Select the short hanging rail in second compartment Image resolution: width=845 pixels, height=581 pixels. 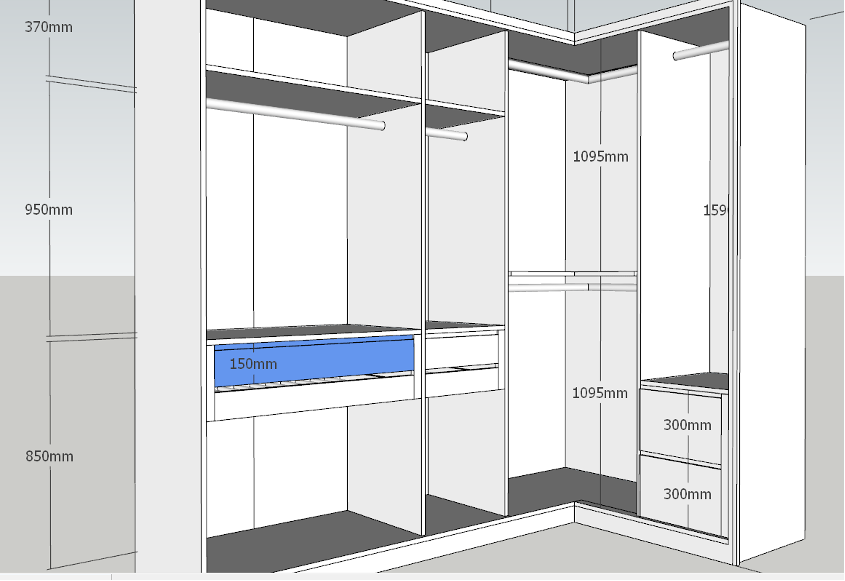pyautogui.click(x=447, y=134)
